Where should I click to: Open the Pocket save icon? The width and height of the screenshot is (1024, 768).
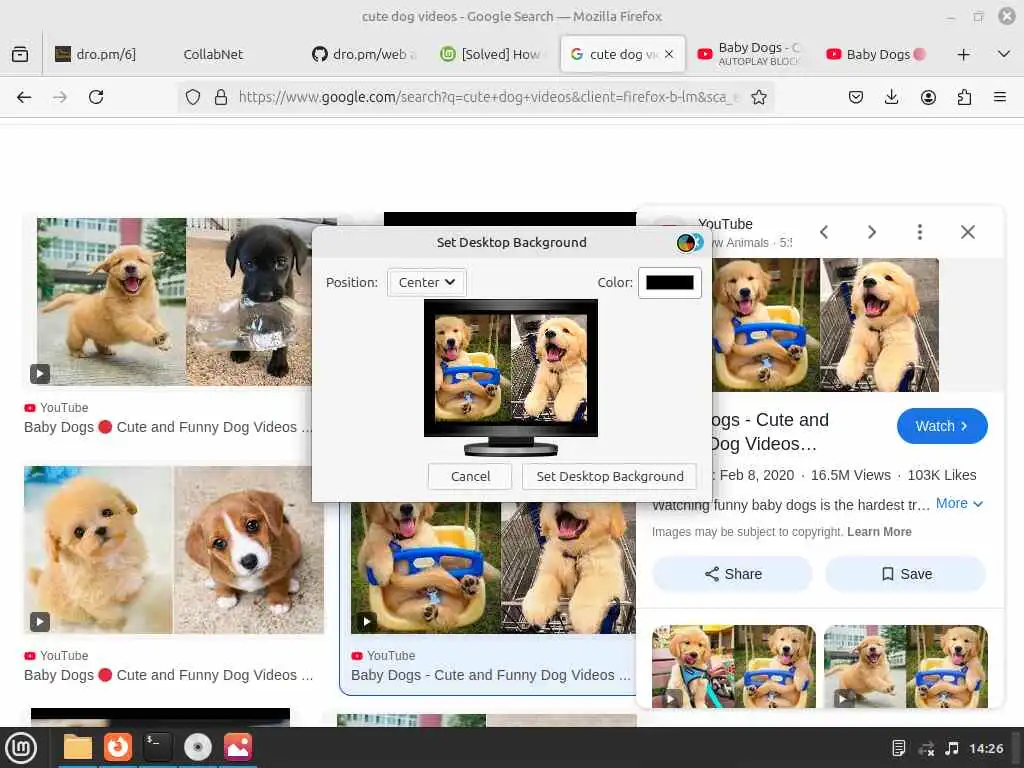tap(856, 97)
